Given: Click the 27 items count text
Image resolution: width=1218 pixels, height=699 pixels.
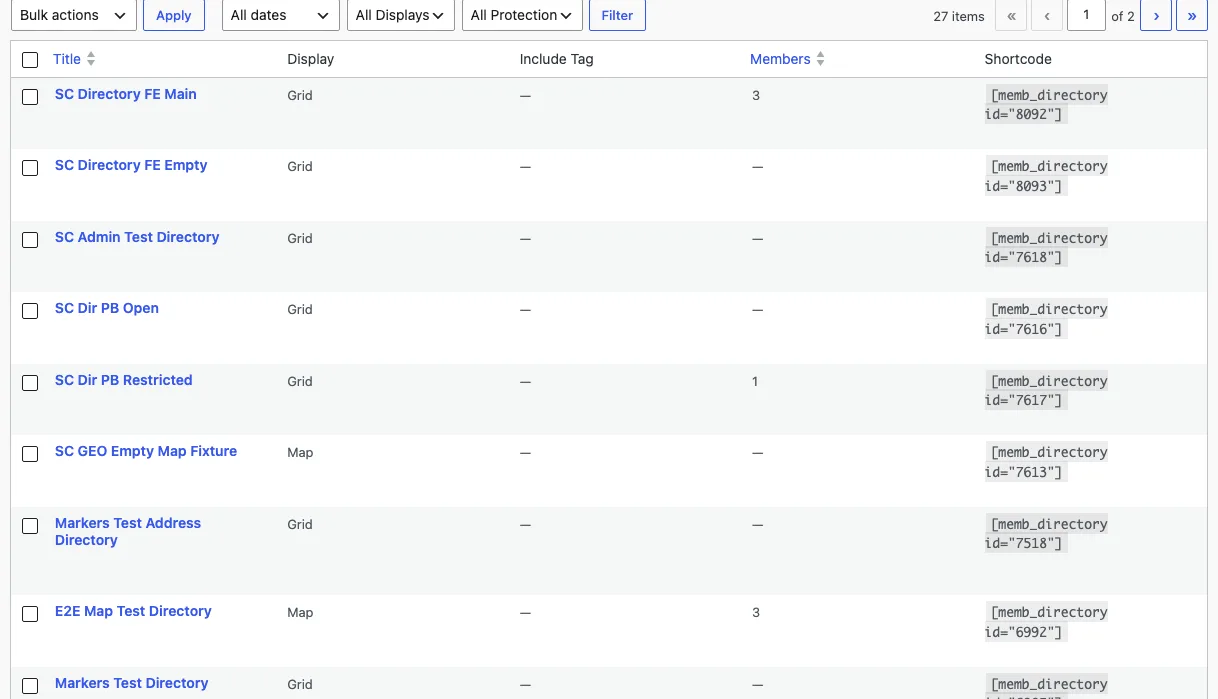Looking at the screenshot, I should point(959,16).
